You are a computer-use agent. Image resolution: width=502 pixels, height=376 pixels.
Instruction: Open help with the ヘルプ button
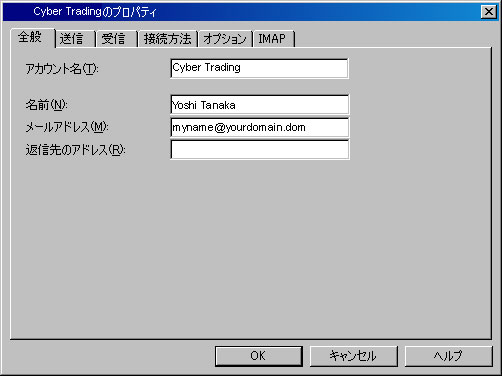(448, 356)
